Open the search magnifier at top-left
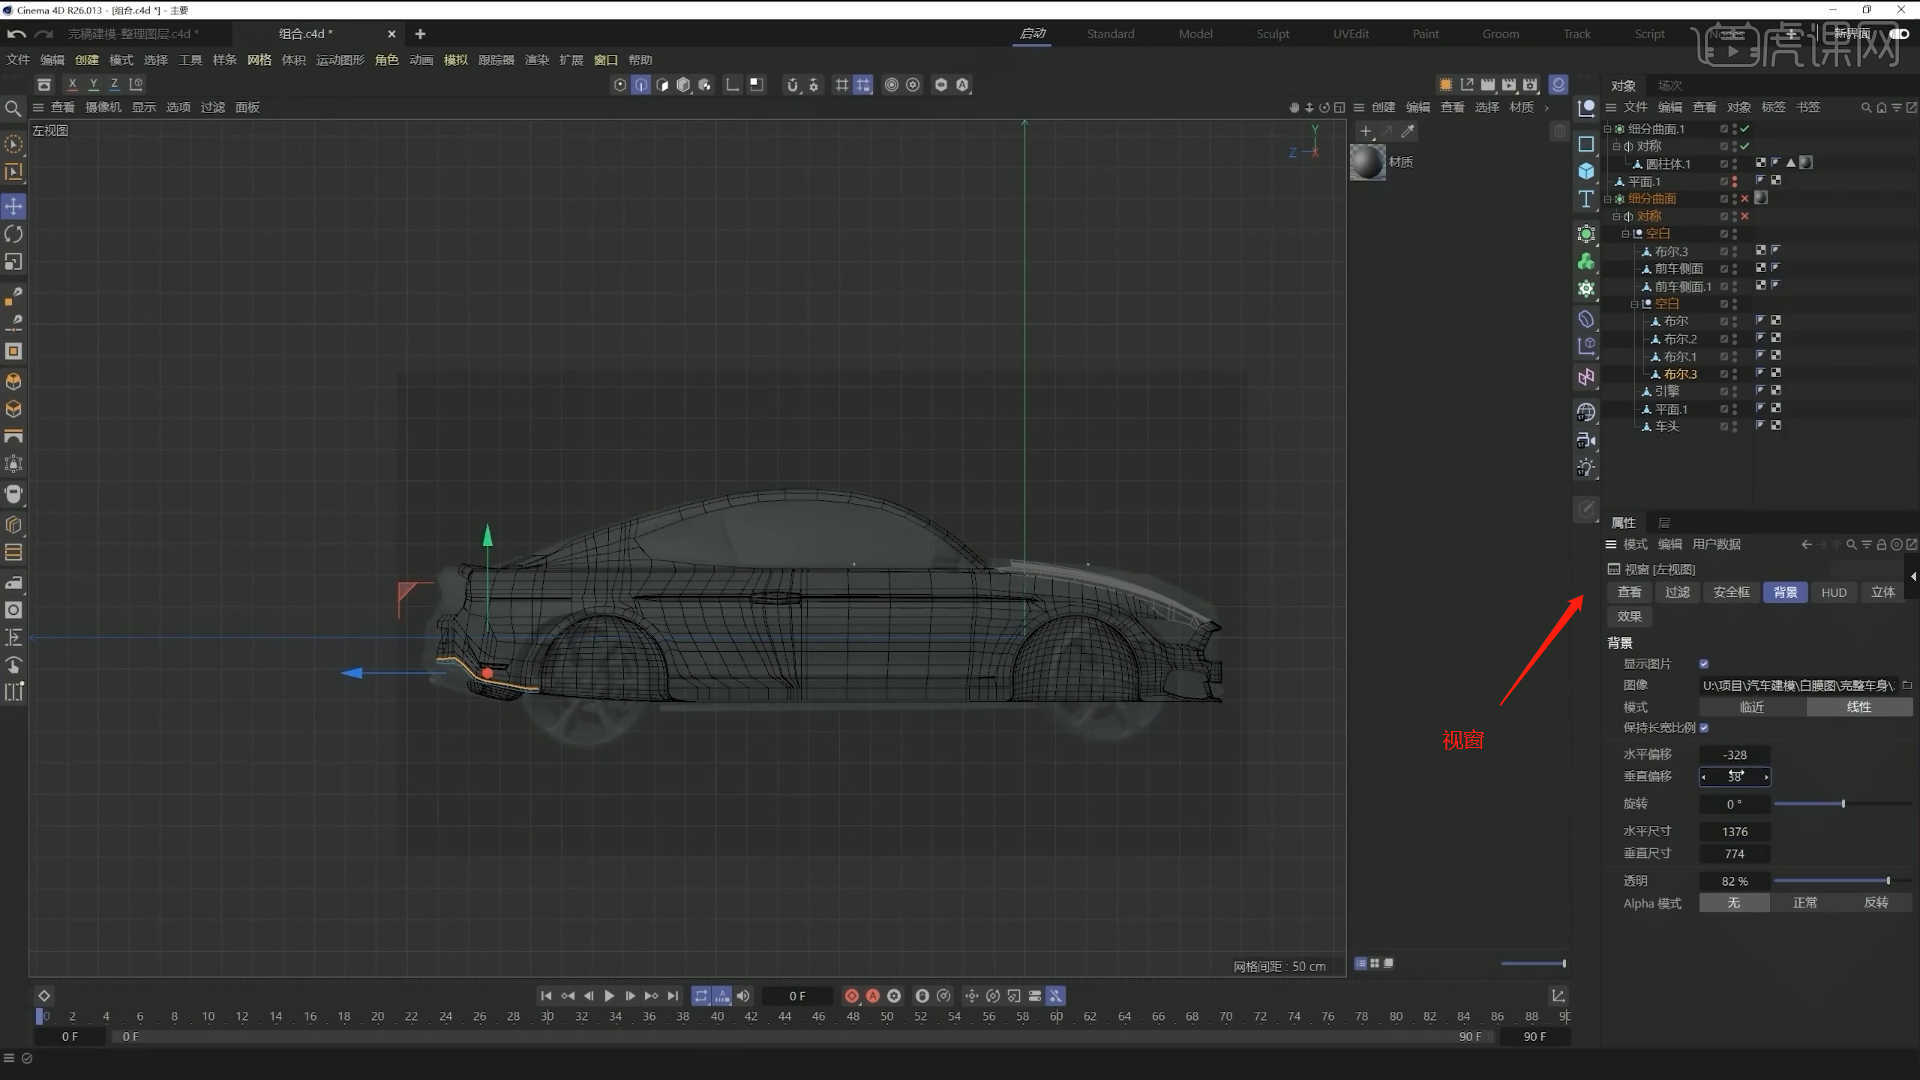 (x=13, y=108)
